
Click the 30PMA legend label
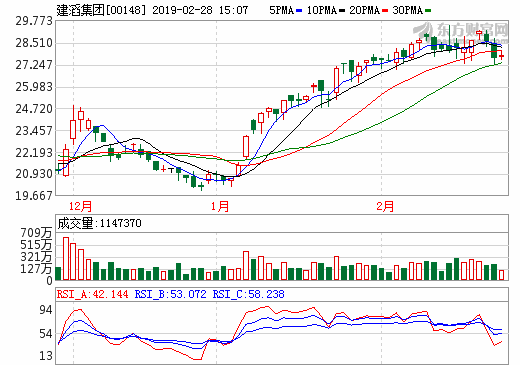click(x=408, y=10)
